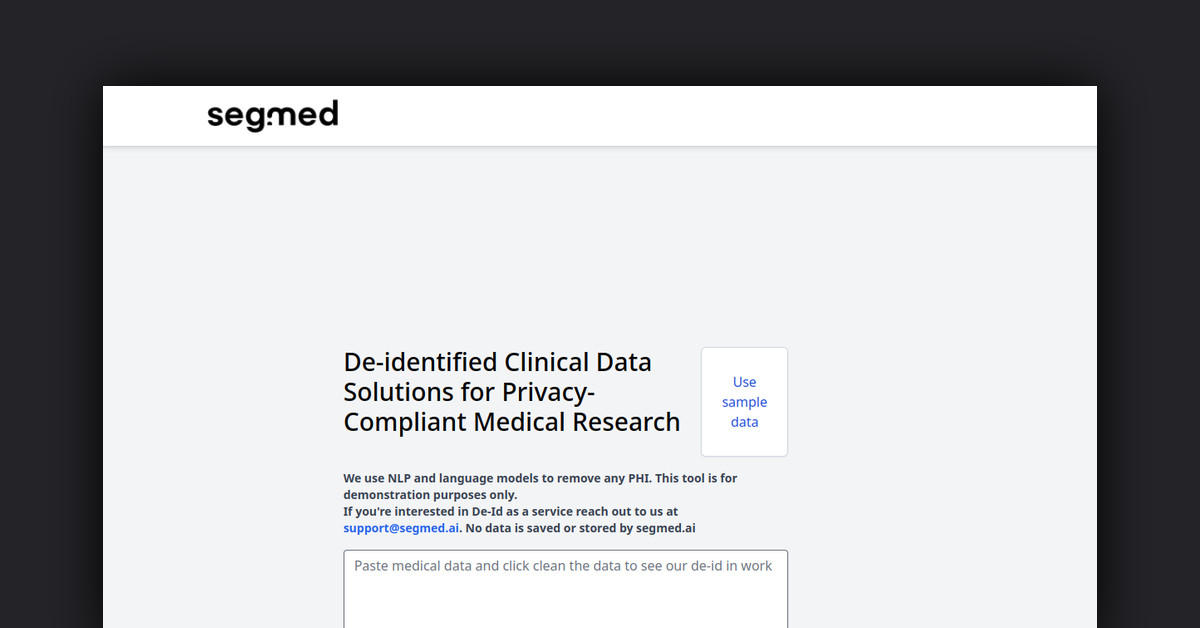Click the empty gray area above the heading
This screenshot has width=1200, height=628.
coord(600,250)
